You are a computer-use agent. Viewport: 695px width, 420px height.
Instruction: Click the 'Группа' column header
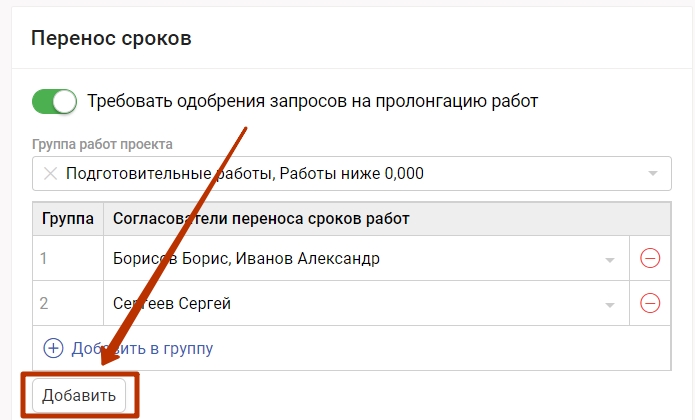click(68, 219)
